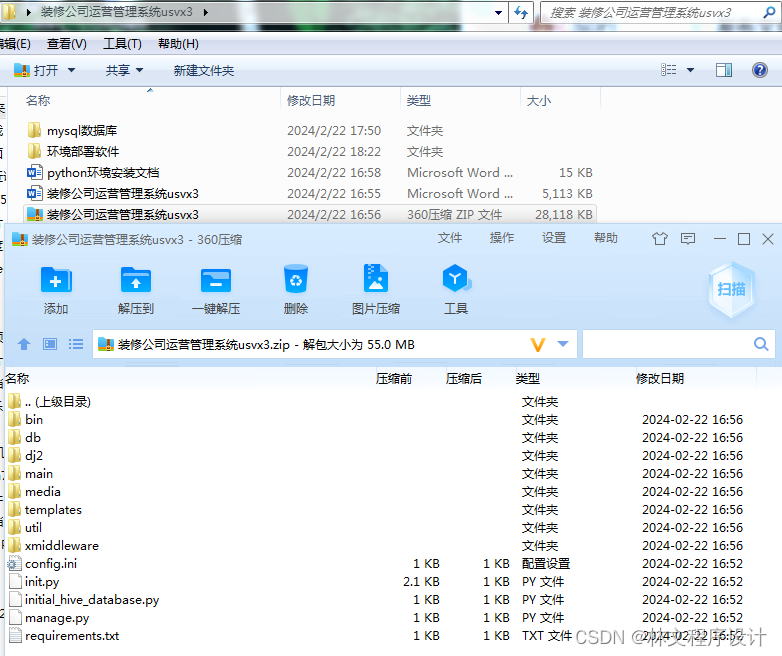Click the 解压到 extract-to icon

click(136, 280)
